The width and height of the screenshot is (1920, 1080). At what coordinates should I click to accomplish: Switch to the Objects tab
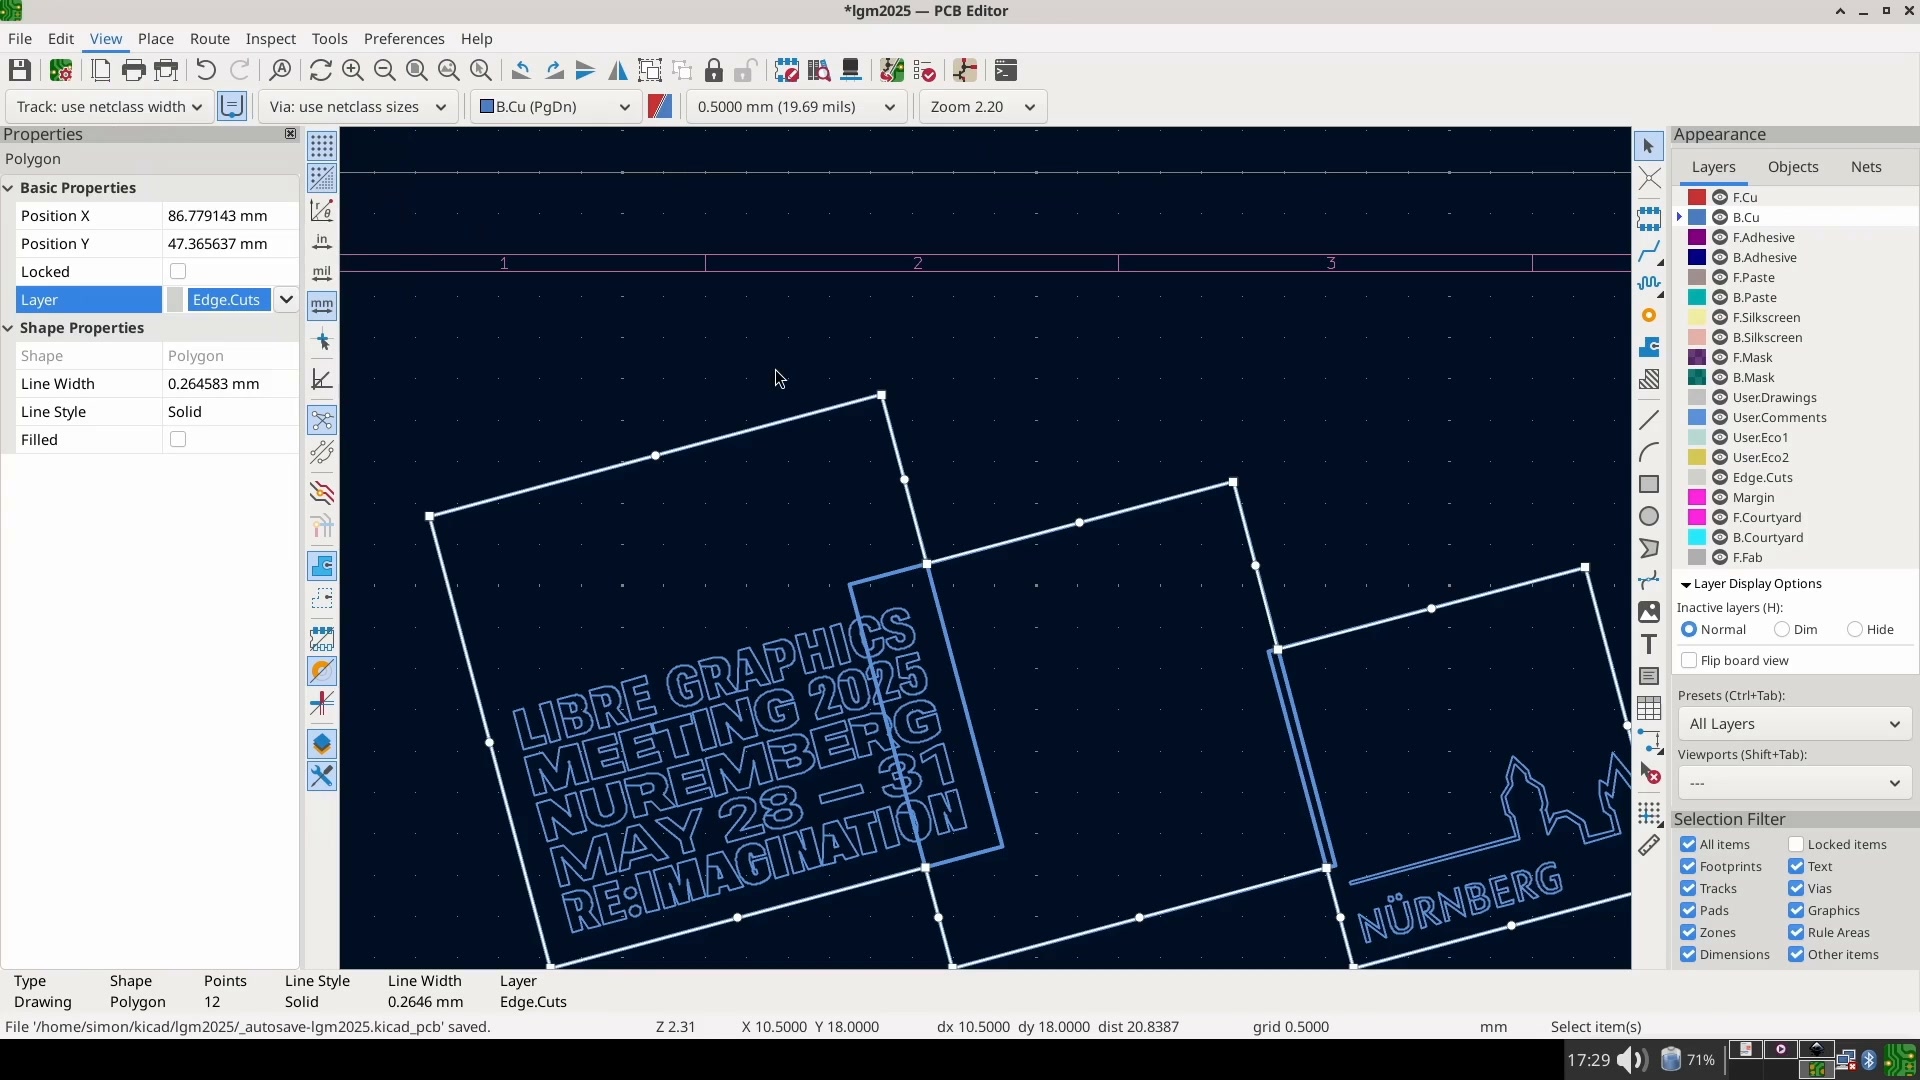tap(1792, 167)
